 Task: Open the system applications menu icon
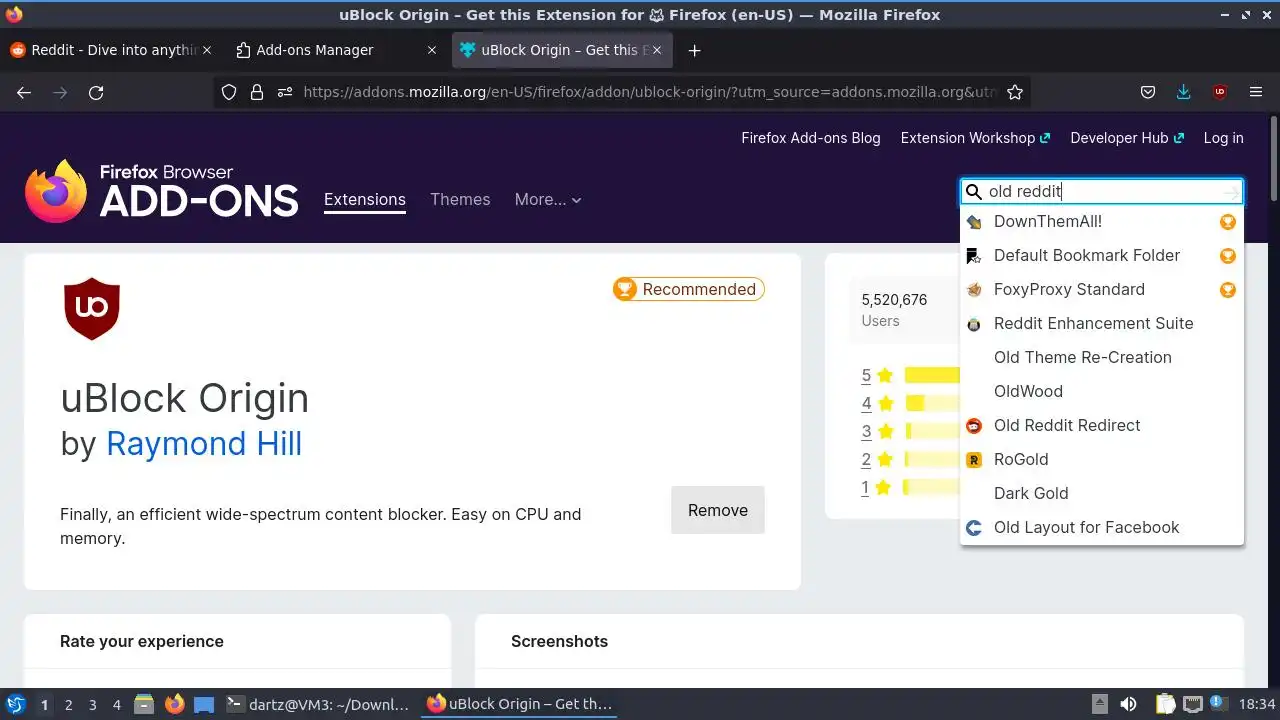click(15, 704)
